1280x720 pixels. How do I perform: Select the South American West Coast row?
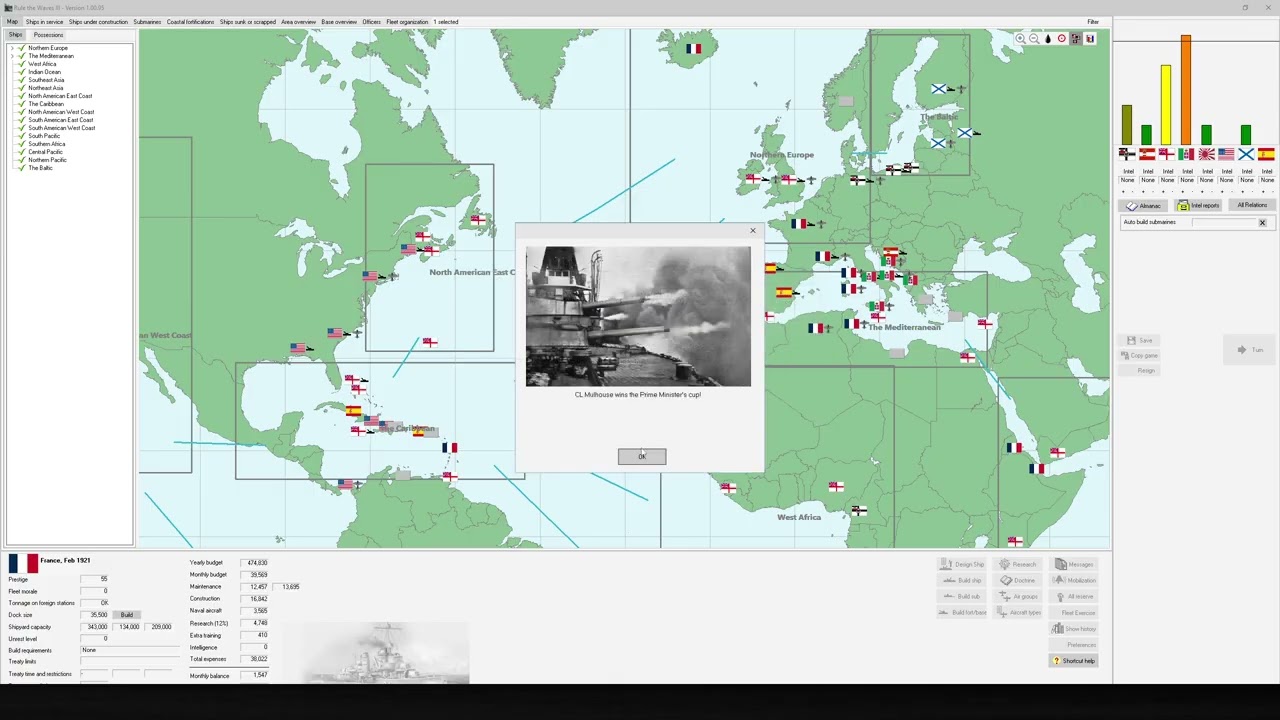62,128
